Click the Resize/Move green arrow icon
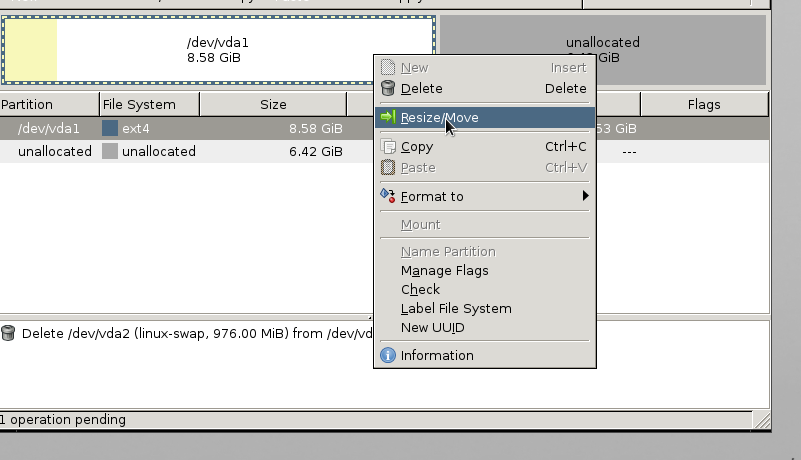 coord(388,117)
